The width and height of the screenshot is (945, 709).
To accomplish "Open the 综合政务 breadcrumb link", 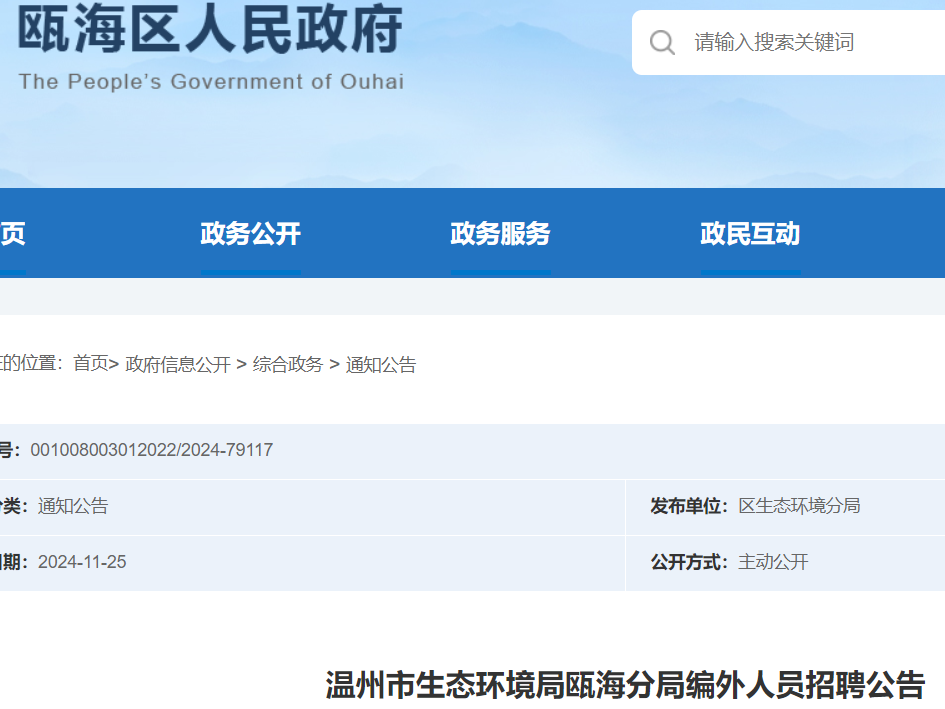I will coord(288,364).
